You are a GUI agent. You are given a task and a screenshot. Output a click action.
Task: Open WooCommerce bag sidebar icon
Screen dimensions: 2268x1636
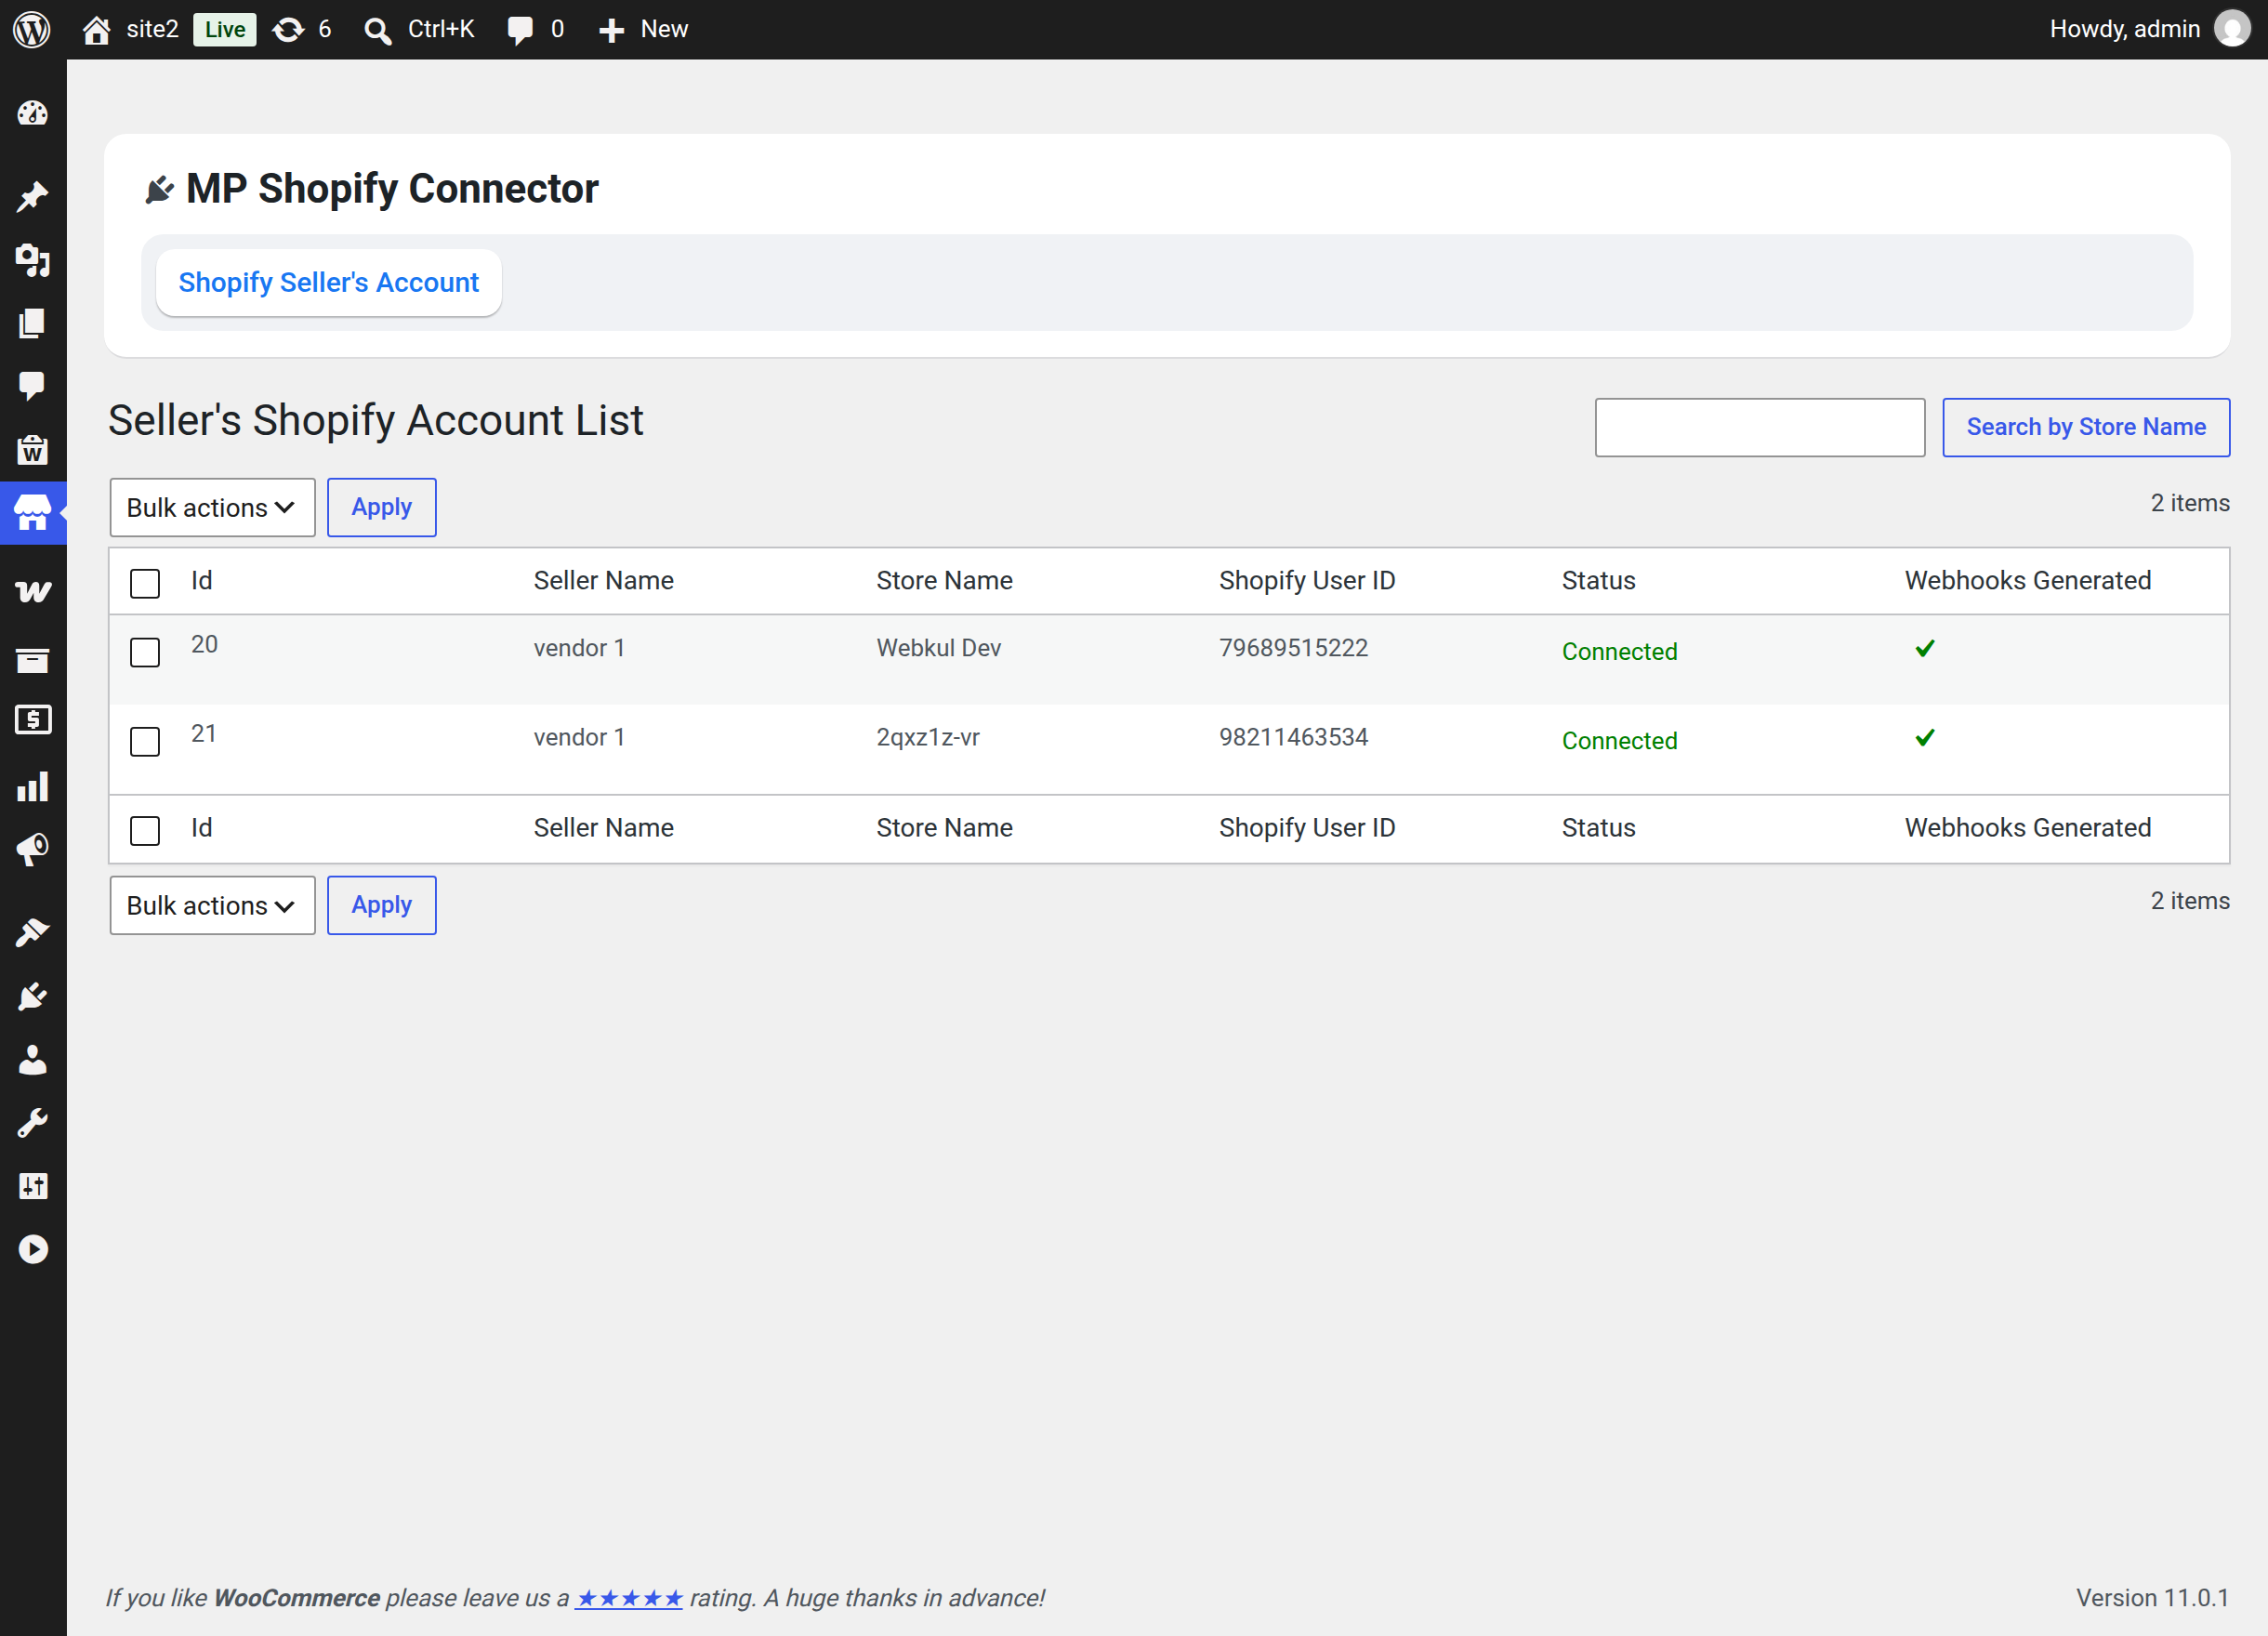pos(33,449)
